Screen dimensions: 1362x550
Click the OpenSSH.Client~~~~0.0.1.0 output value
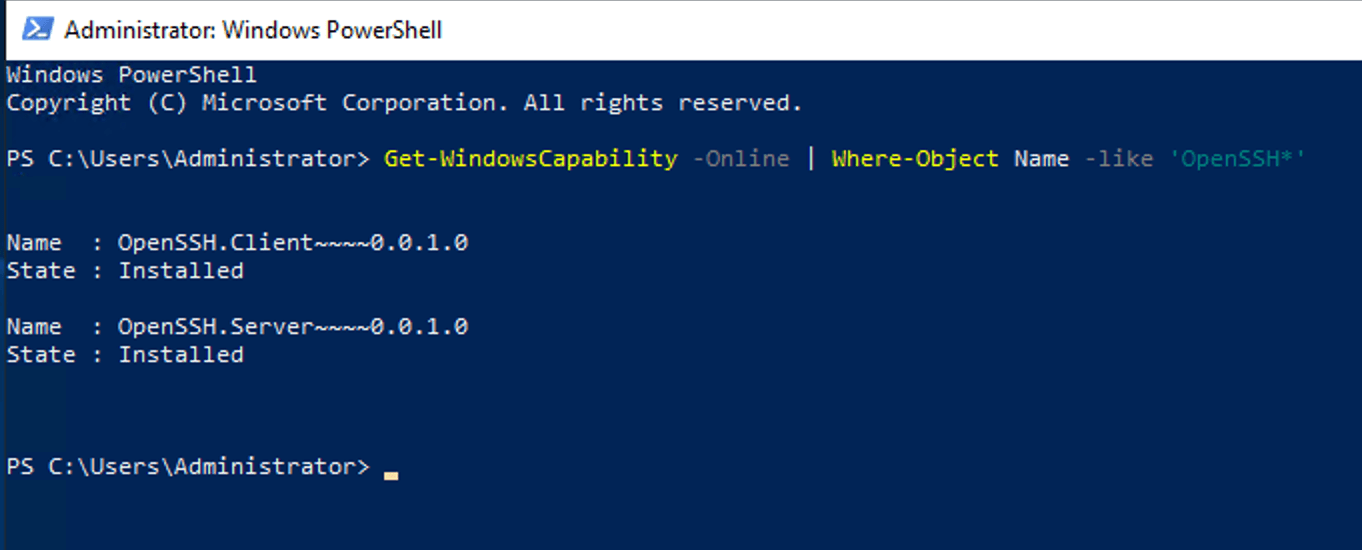pos(293,243)
